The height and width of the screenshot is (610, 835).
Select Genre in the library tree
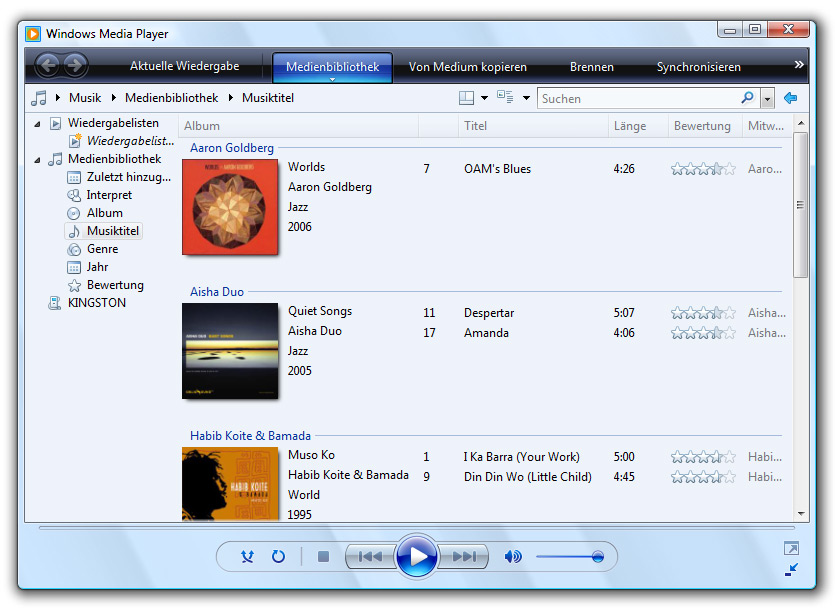pos(102,249)
